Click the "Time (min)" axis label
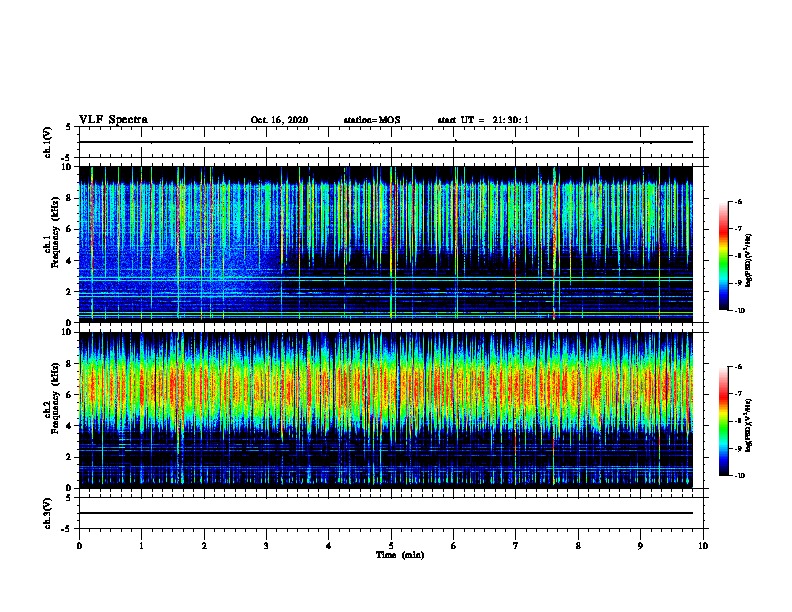 coord(400,555)
